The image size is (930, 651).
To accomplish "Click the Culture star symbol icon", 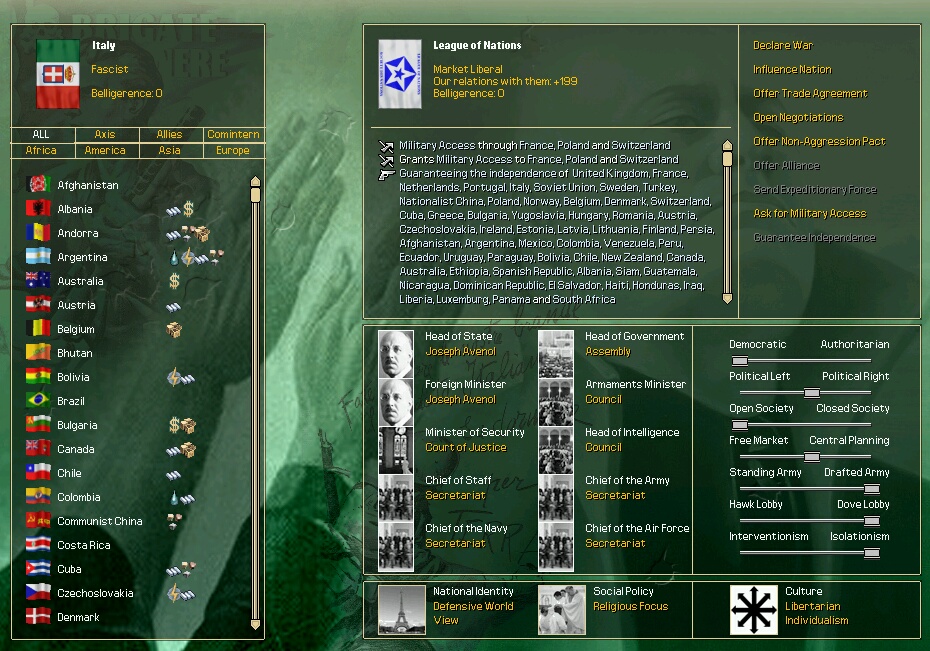I will point(754,610).
